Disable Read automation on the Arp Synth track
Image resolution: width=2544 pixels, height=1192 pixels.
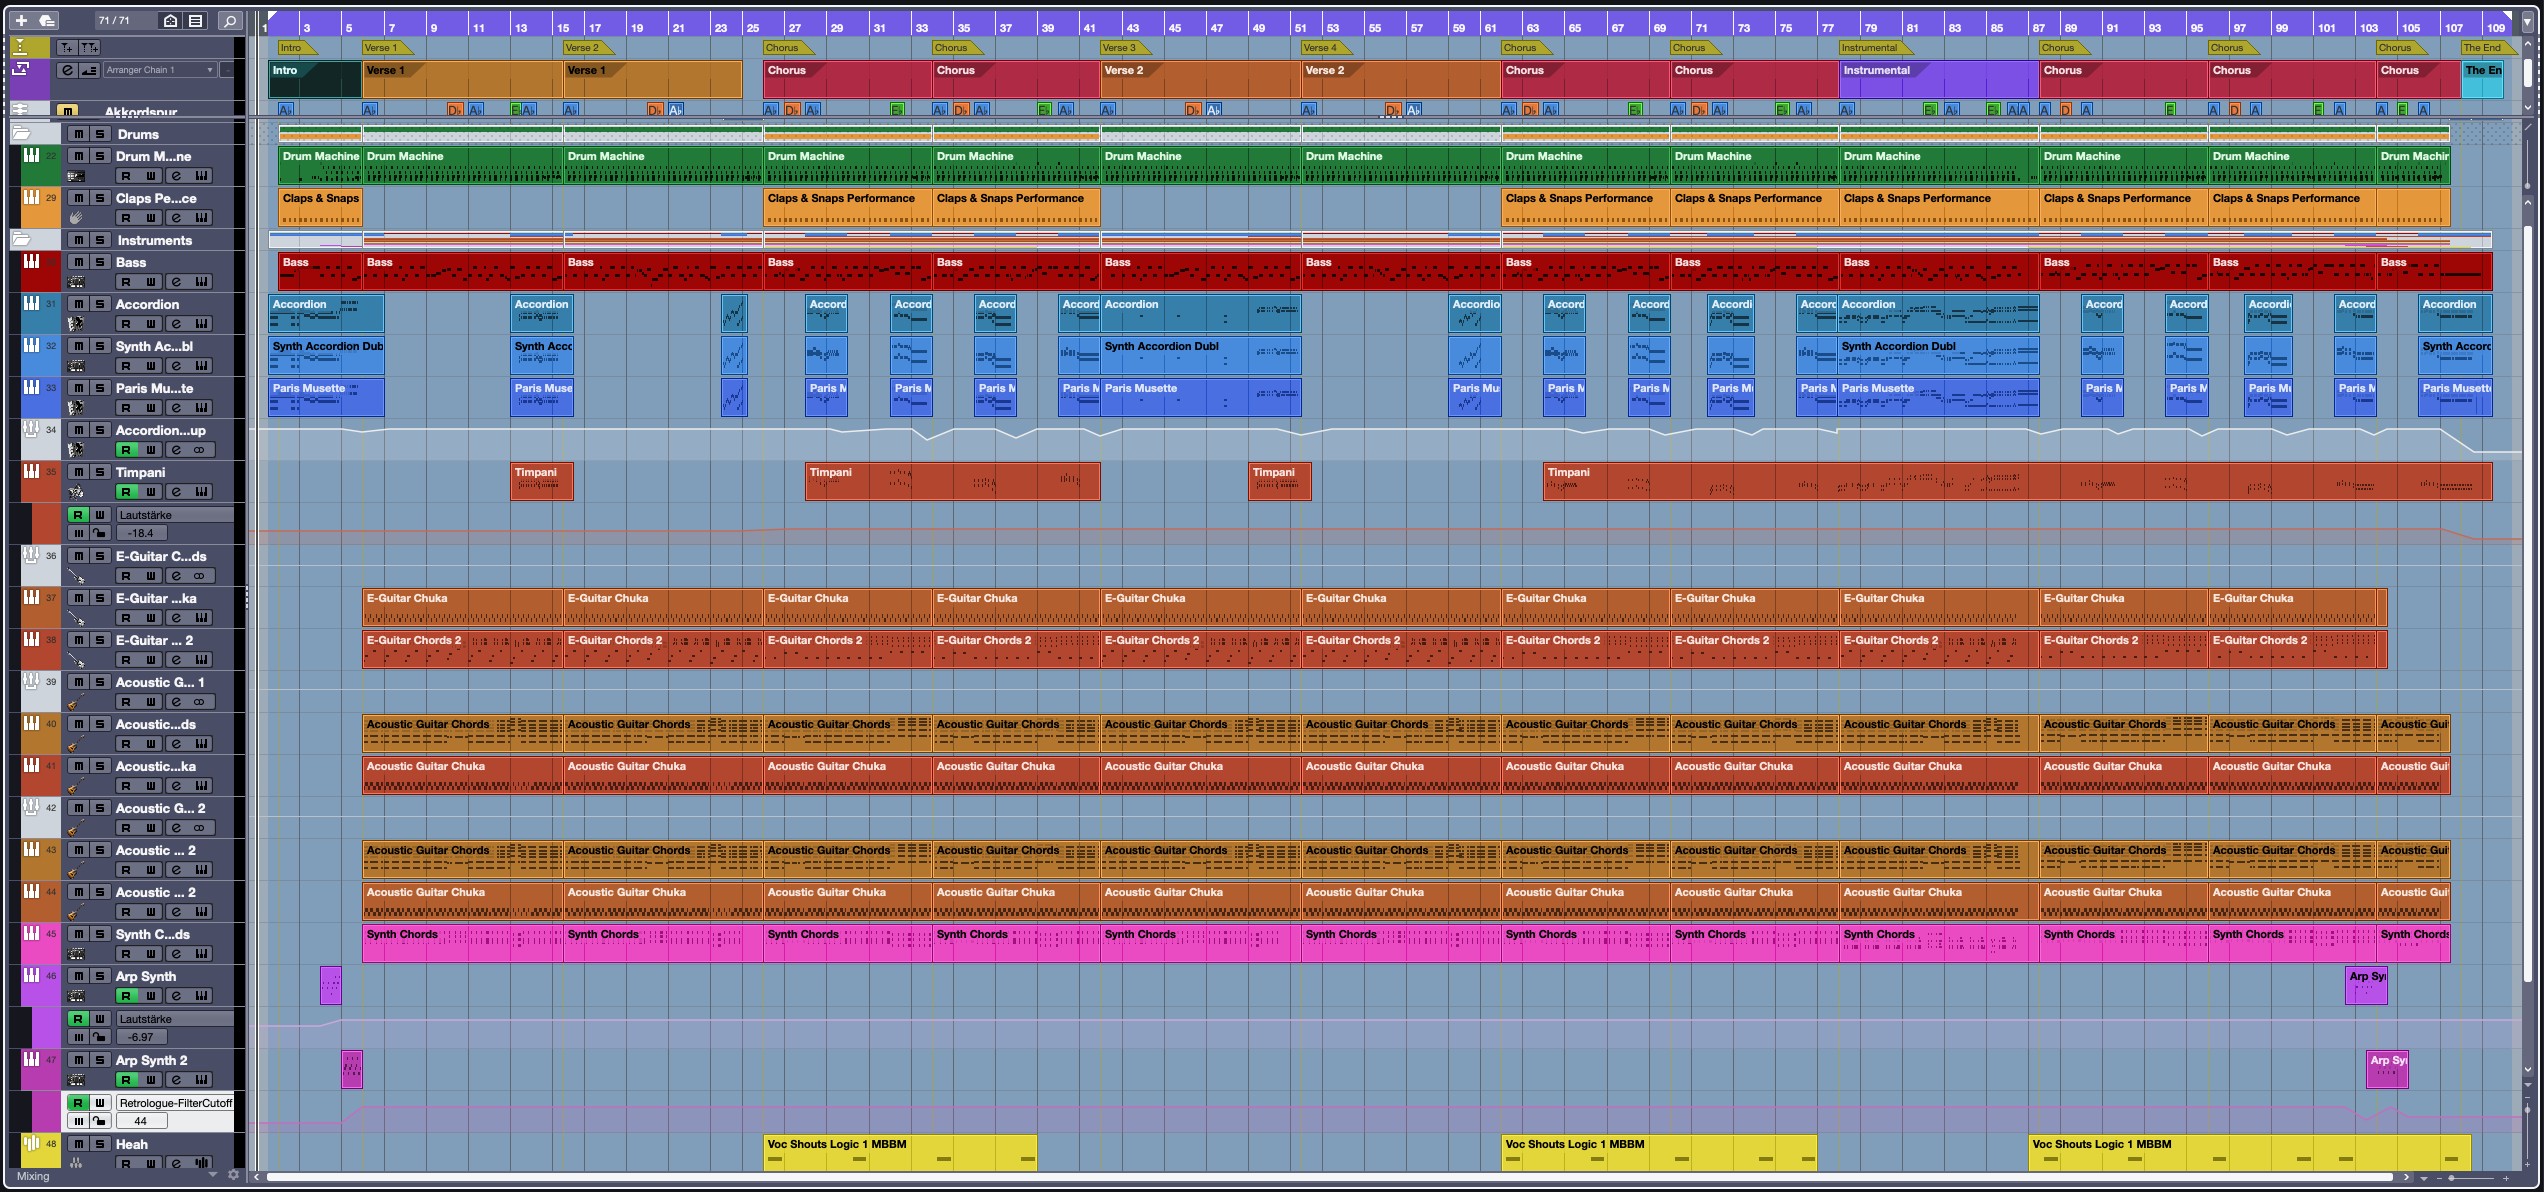click(126, 996)
